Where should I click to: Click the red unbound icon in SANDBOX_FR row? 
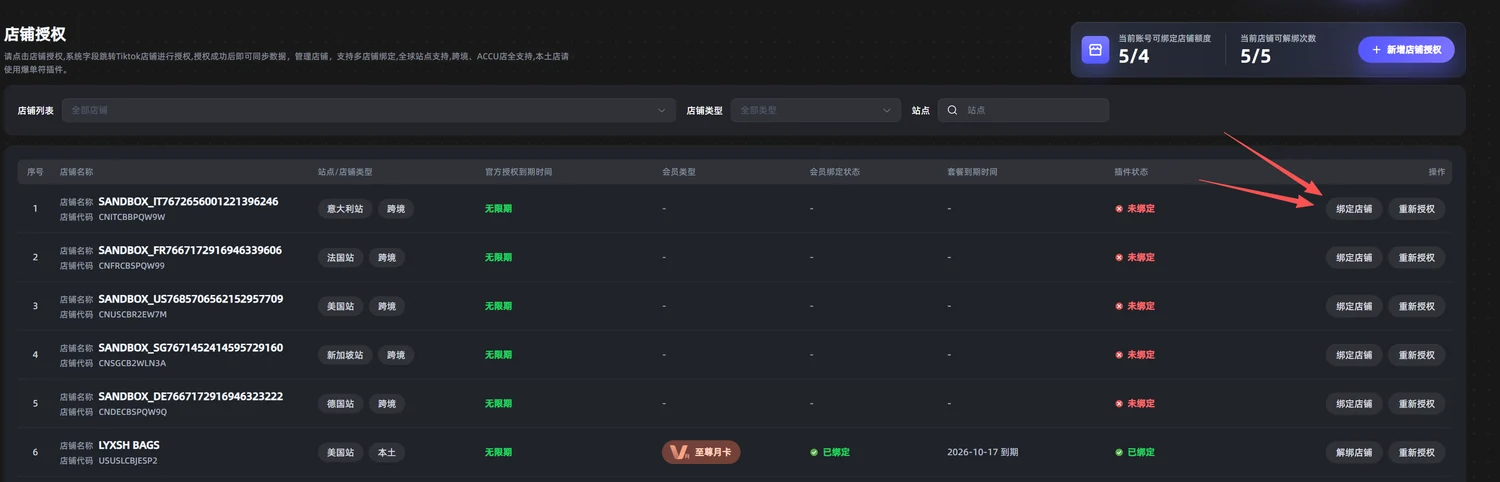pyautogui.click(x=1119, y=257)
